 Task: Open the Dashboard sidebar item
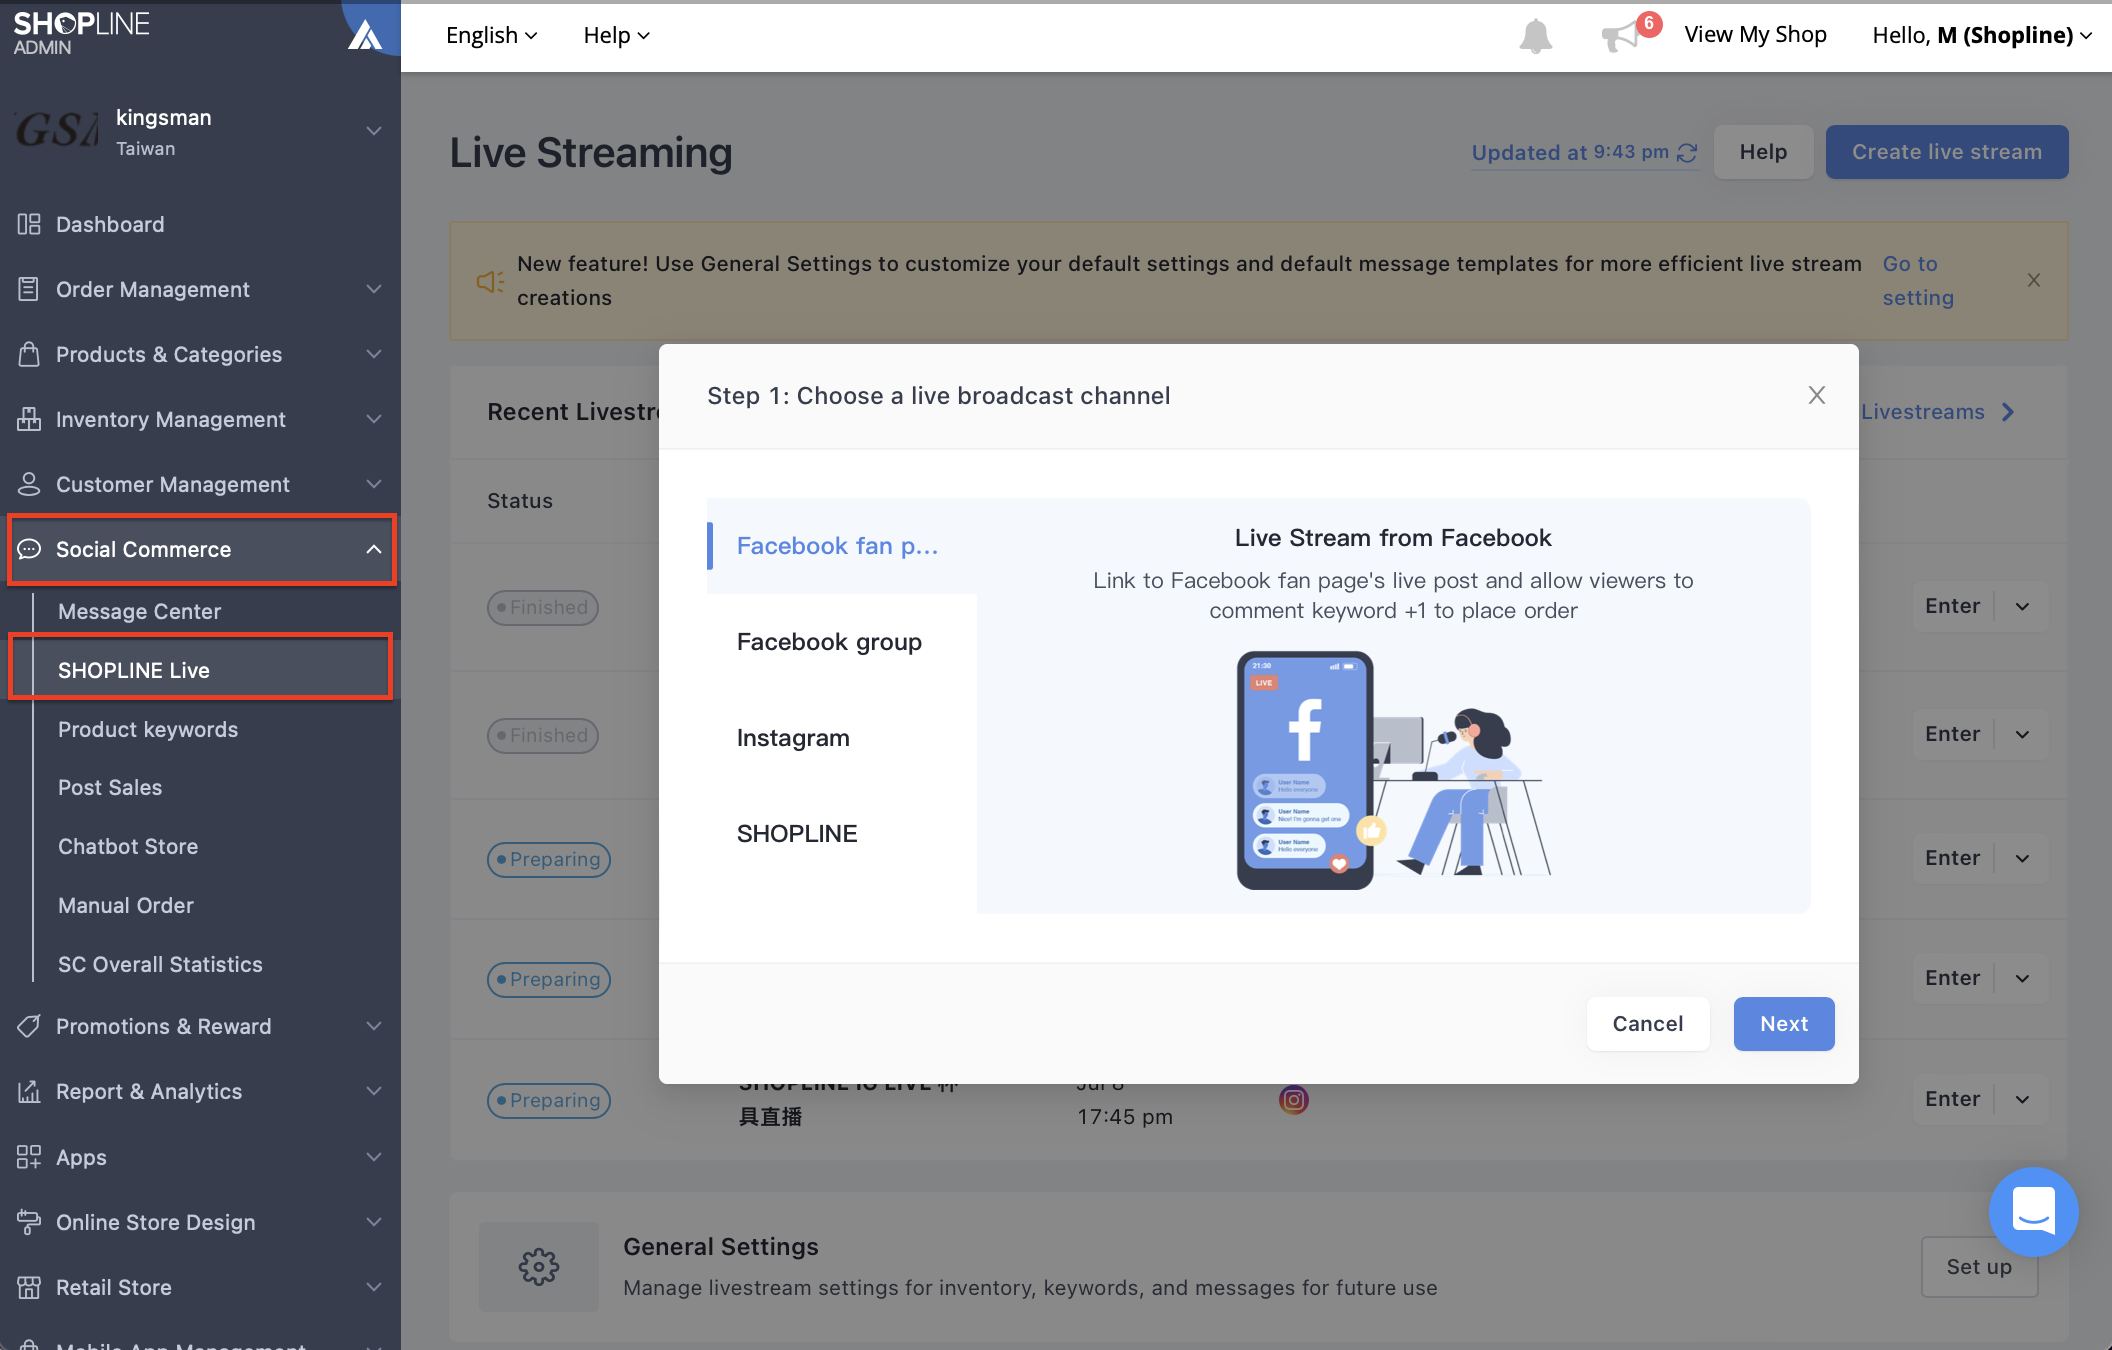pos(200,224)
